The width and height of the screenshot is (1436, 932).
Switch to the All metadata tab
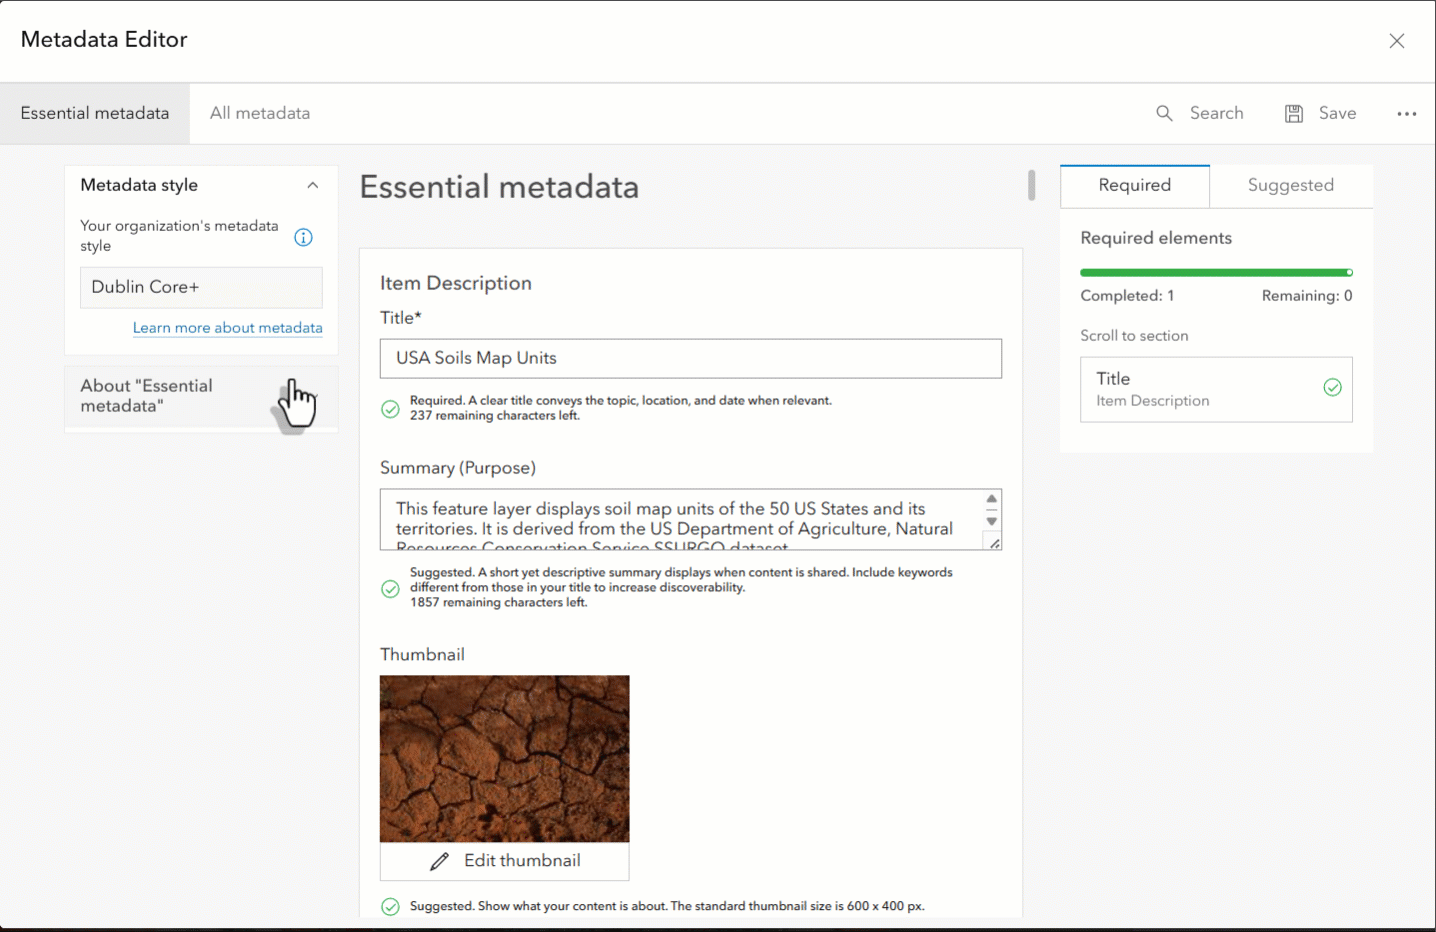tap(260, 113)
